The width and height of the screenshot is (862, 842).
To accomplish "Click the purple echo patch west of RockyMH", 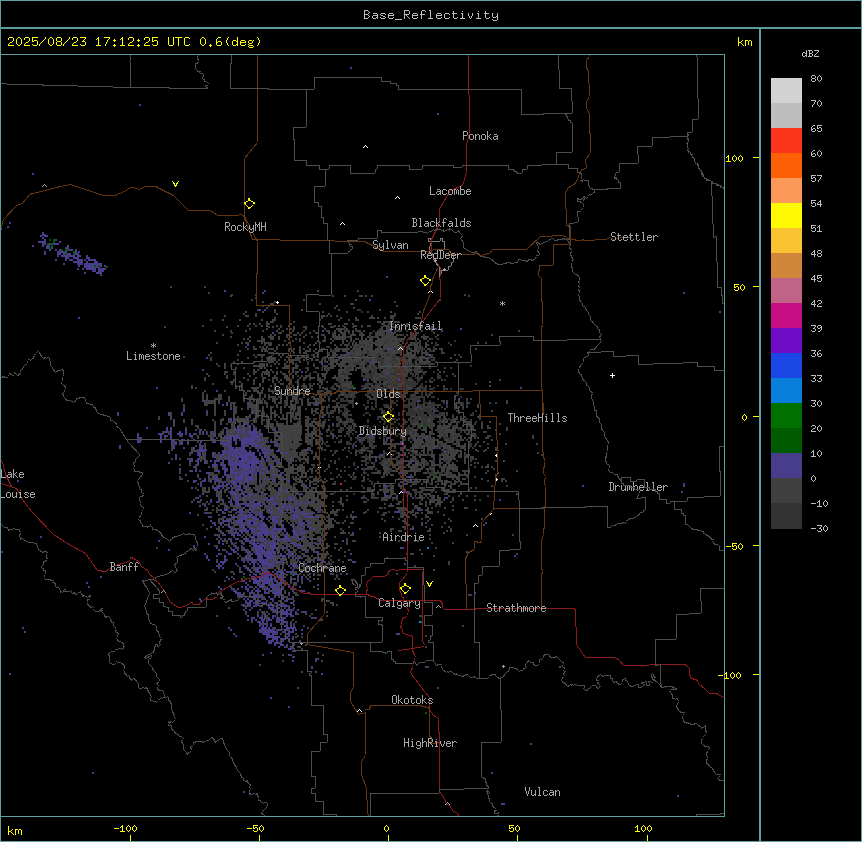I will pyautogui.click(x=71, y=253).
